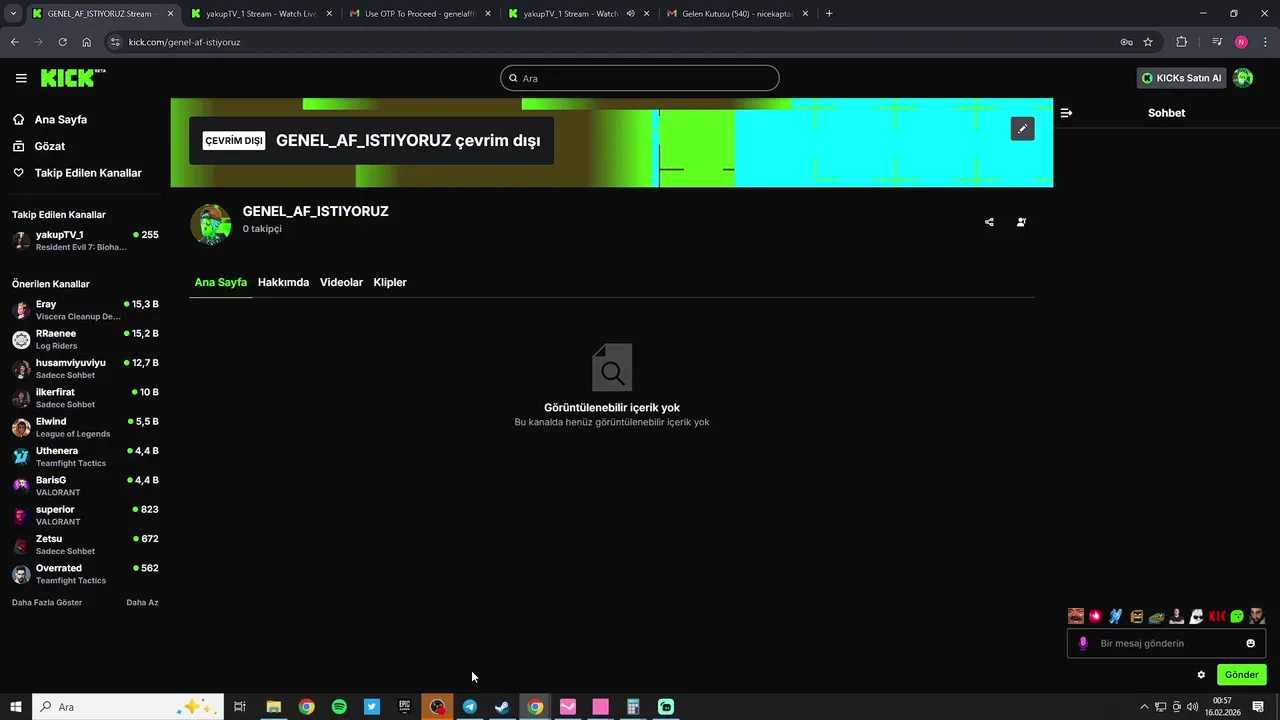Click GENEL_AF_ISTIYORUZ channel avatar
This screenshot has height=720, width=1280.
[211, 224]
